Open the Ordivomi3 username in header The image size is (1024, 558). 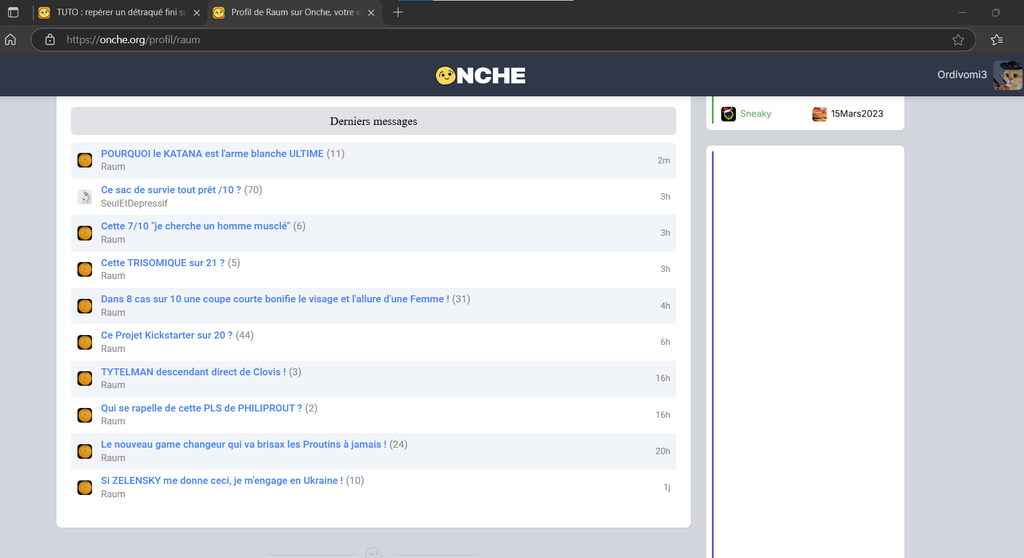coord(962,74)
